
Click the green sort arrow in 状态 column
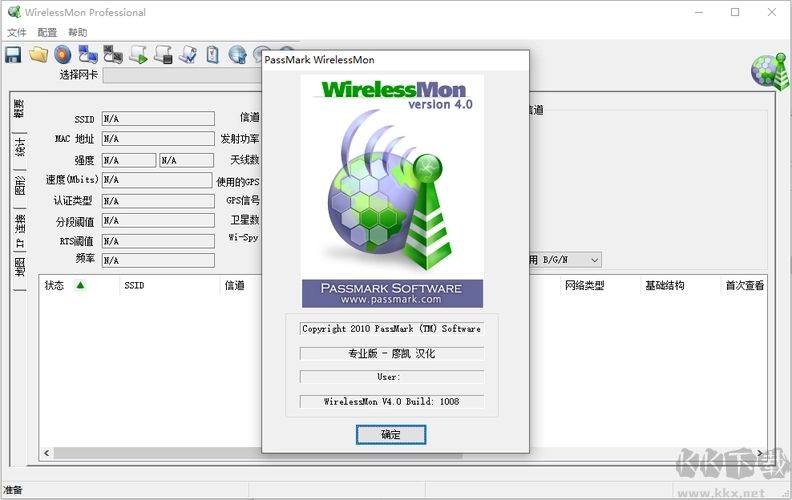pyautogui.click(x=80, y=285)
